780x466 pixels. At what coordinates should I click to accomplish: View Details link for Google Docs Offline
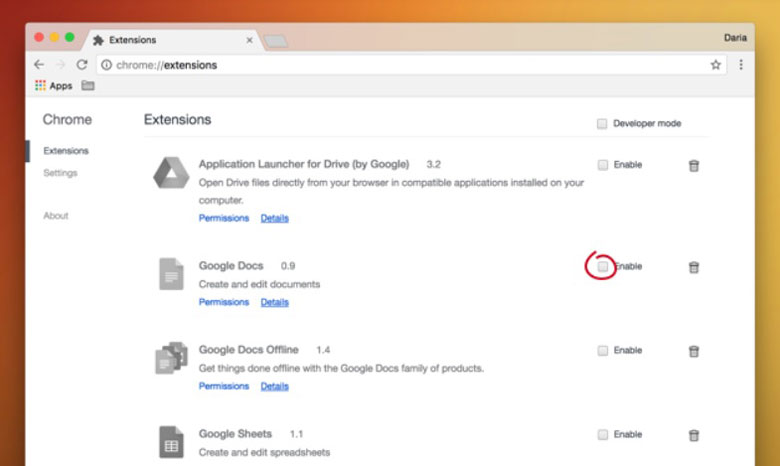tap(275, 386)
